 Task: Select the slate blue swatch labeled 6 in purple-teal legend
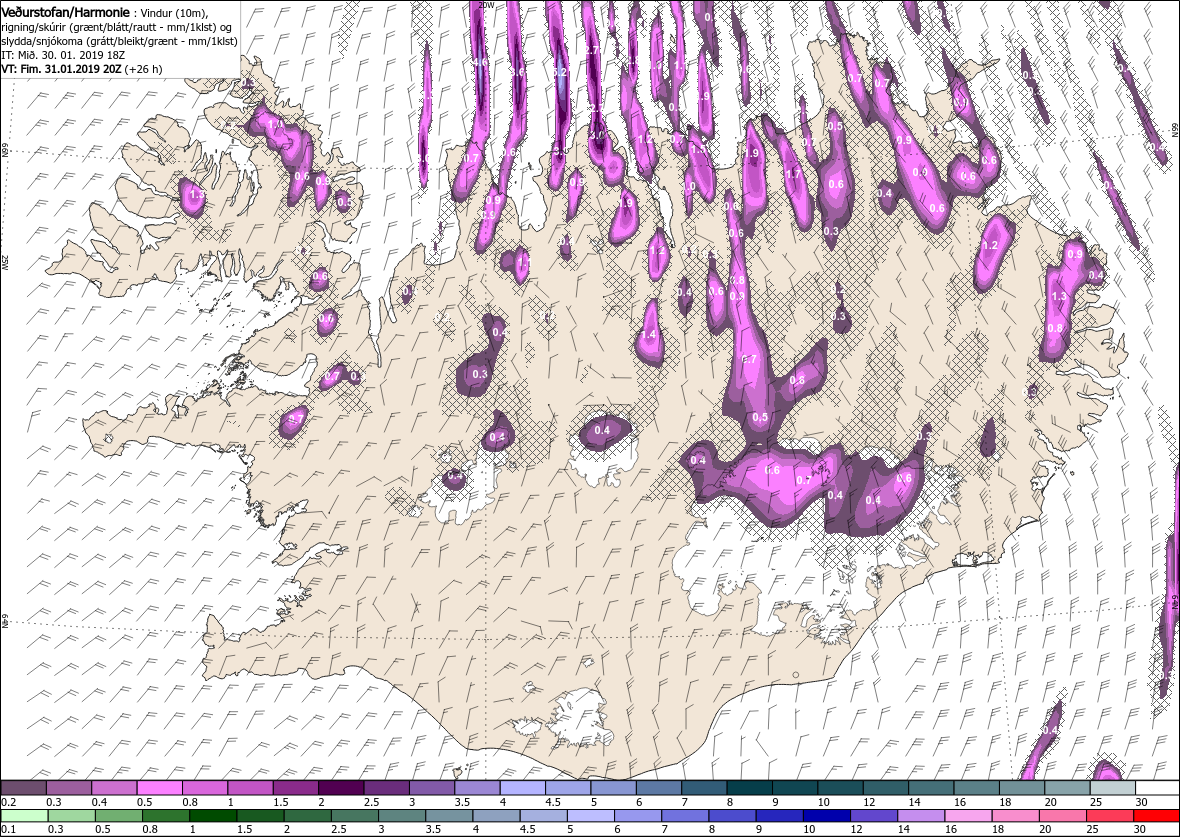coord(659,787)
